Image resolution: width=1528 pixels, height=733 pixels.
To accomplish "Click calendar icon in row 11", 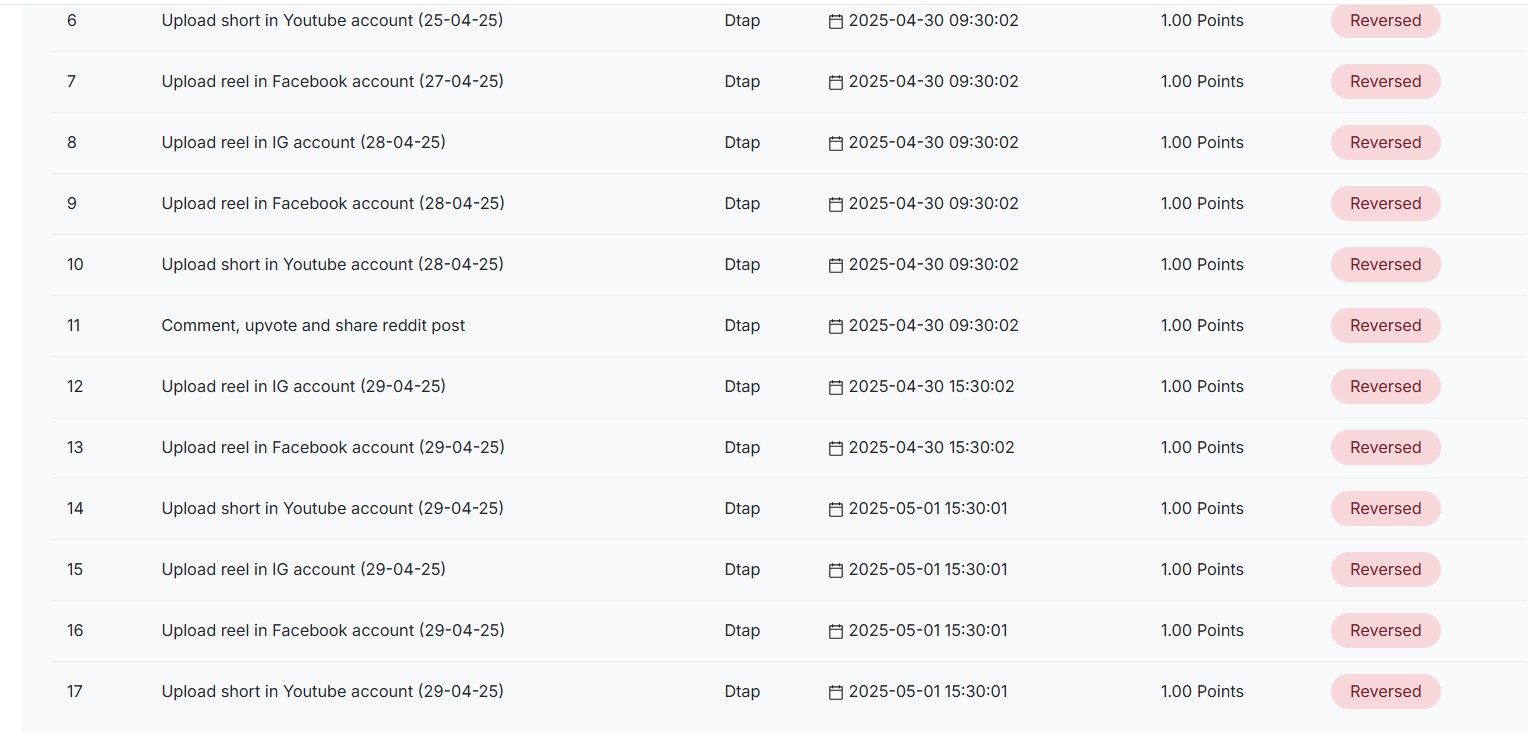I will [836, 326].
